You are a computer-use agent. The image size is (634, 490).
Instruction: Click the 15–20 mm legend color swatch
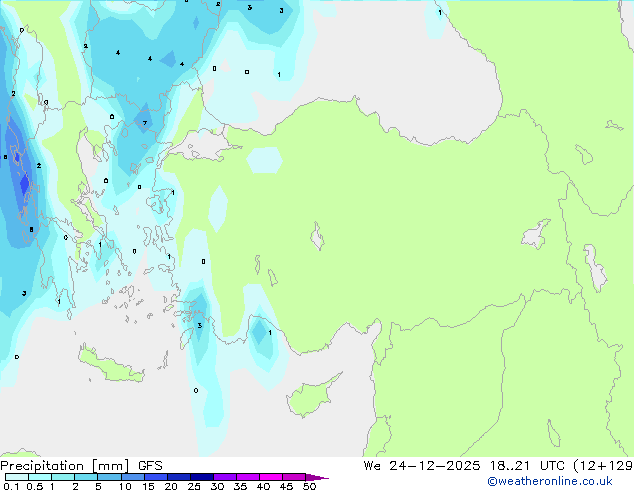[155, 477]
